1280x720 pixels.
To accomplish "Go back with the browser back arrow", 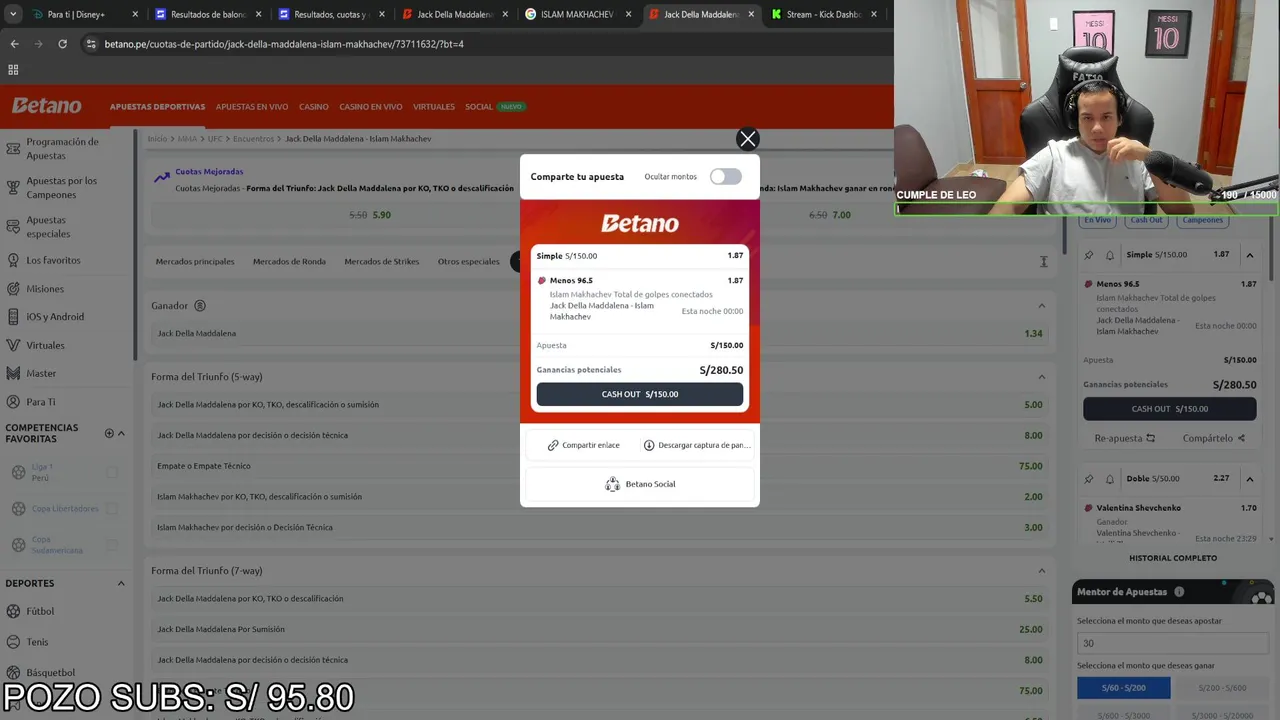I will (x=14, y=44).
